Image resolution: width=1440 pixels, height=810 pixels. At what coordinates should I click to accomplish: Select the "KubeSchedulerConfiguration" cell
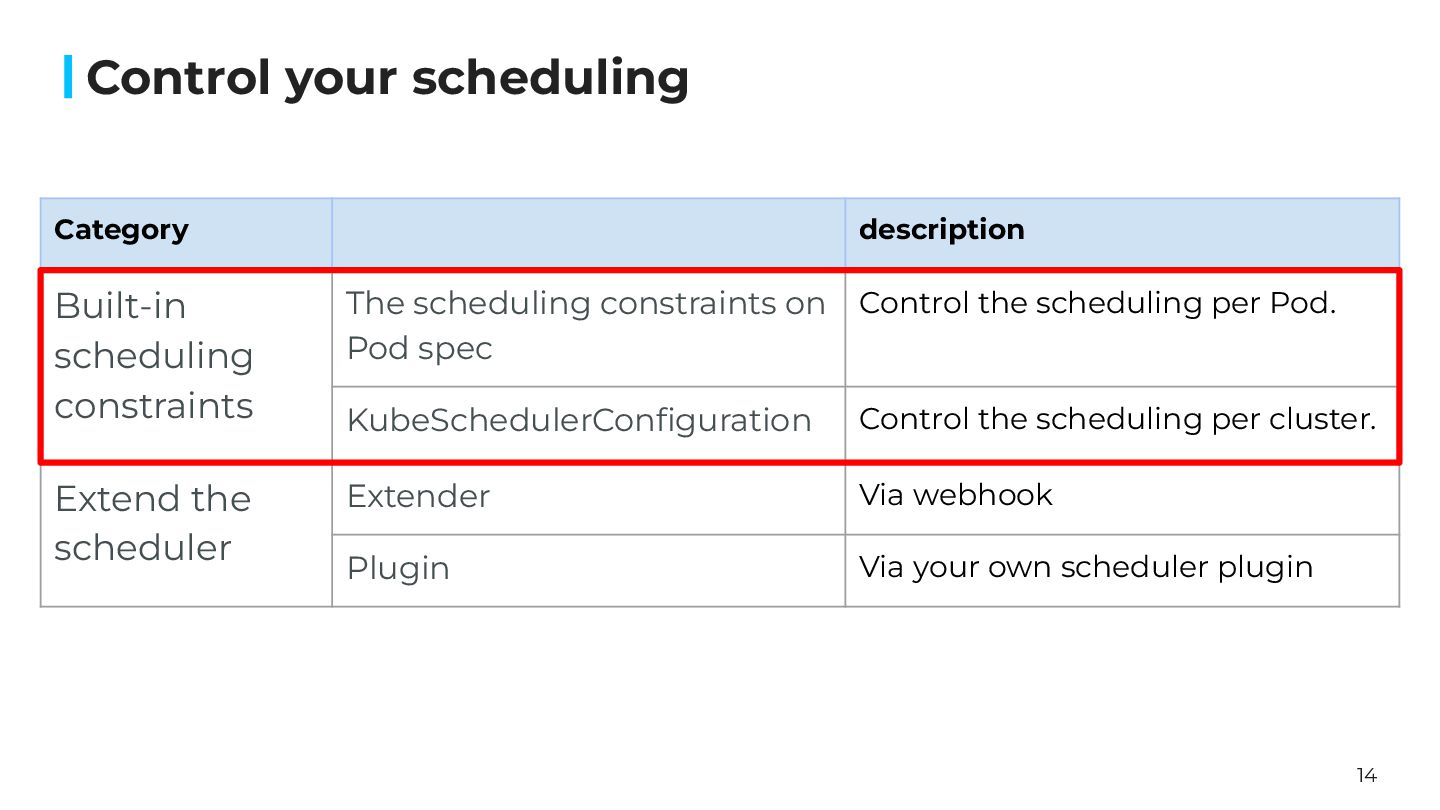[578, 420]
